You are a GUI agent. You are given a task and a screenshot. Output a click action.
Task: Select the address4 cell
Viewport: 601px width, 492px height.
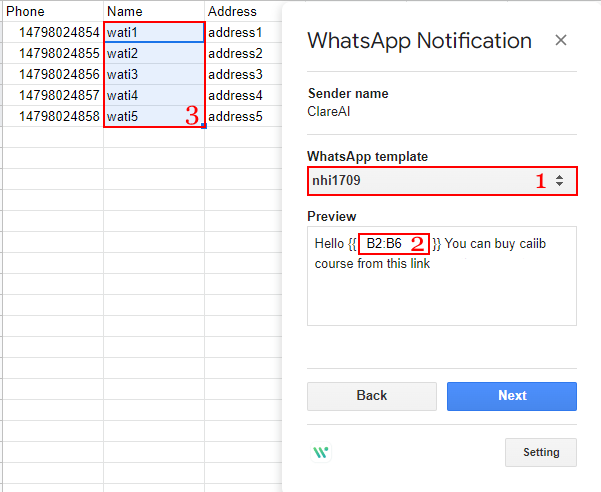tap(243, 95)
